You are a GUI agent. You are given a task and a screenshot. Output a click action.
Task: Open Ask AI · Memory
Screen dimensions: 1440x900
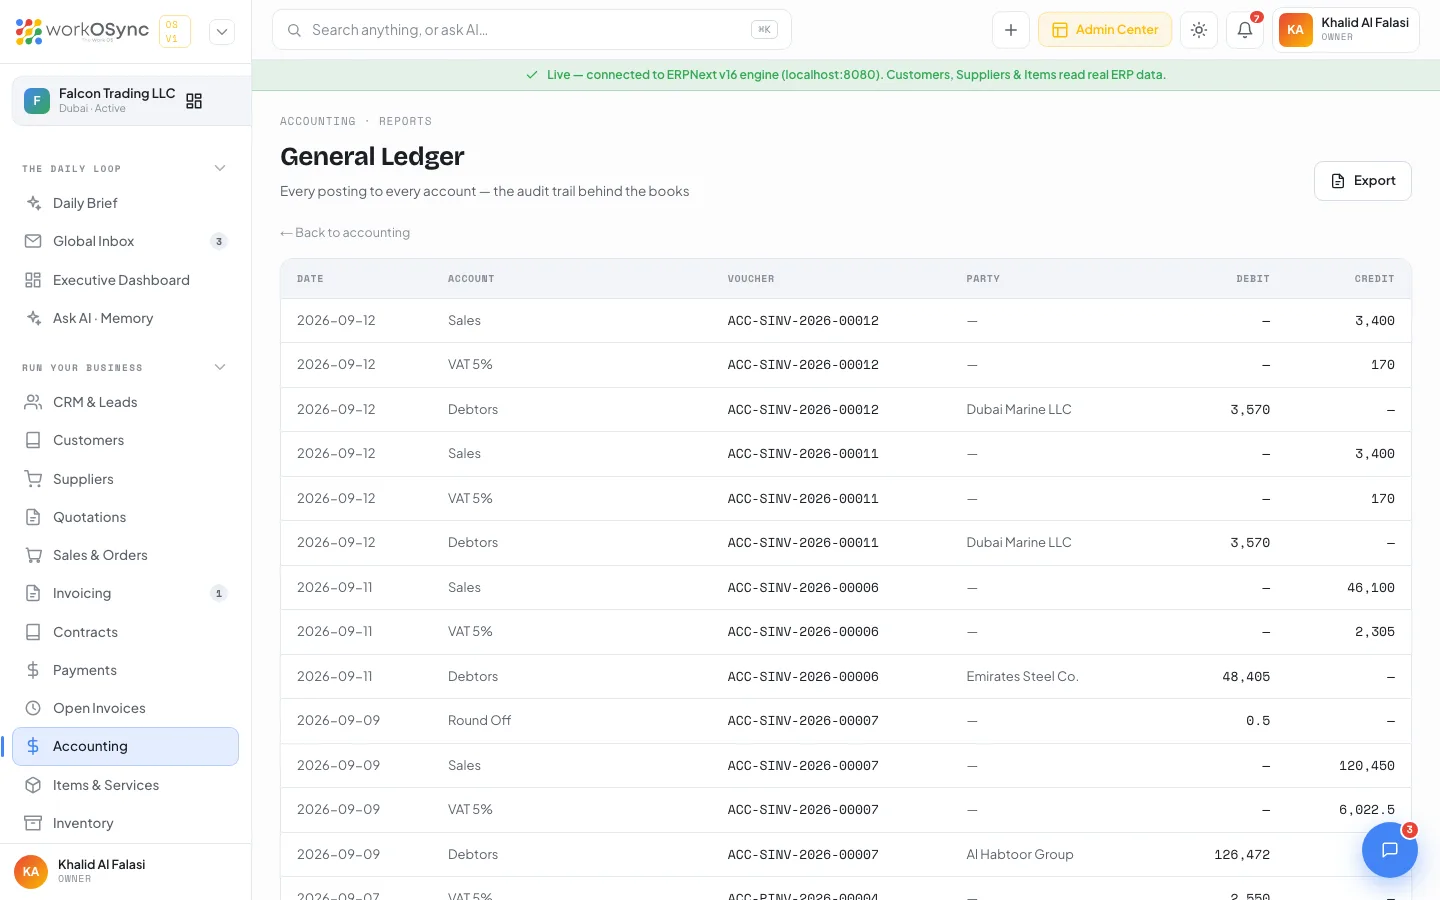(125, 318)
